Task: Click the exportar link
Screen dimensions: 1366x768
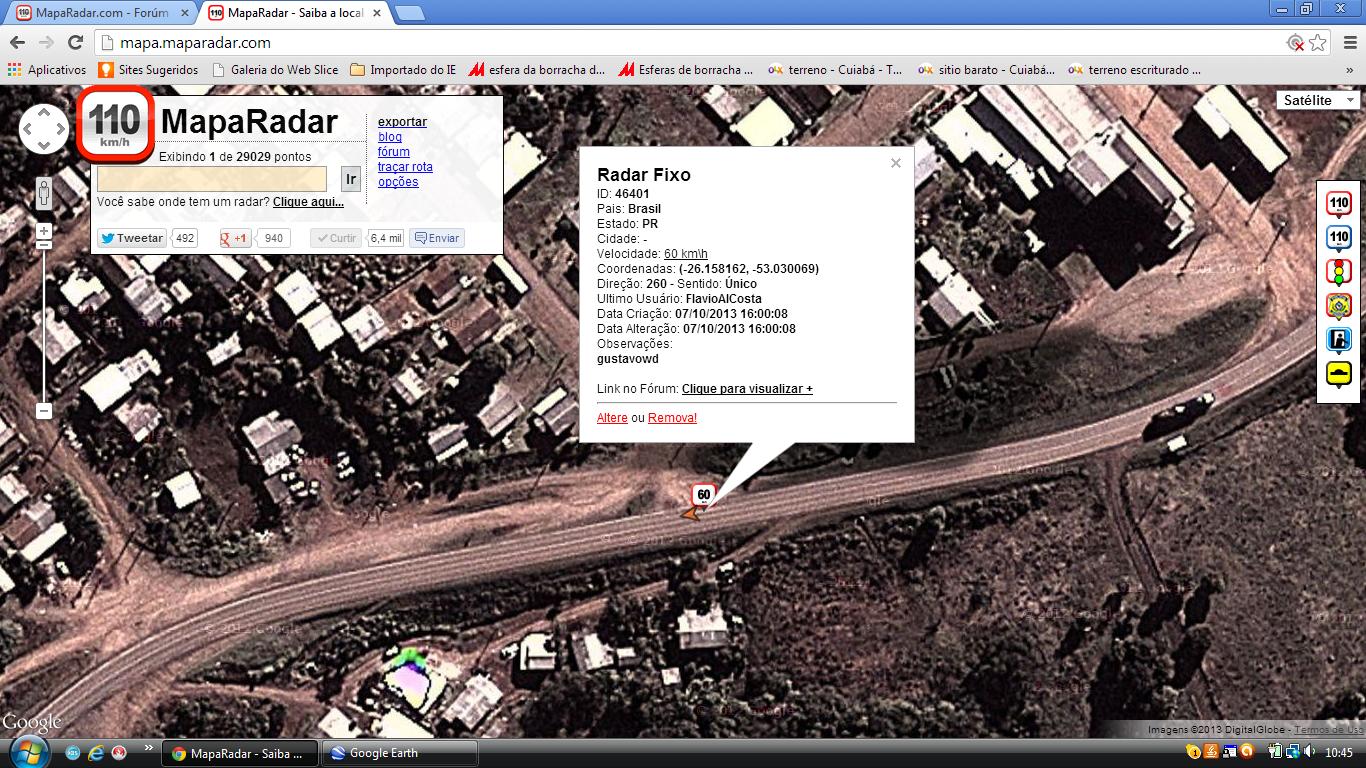Action: point(402,122)
